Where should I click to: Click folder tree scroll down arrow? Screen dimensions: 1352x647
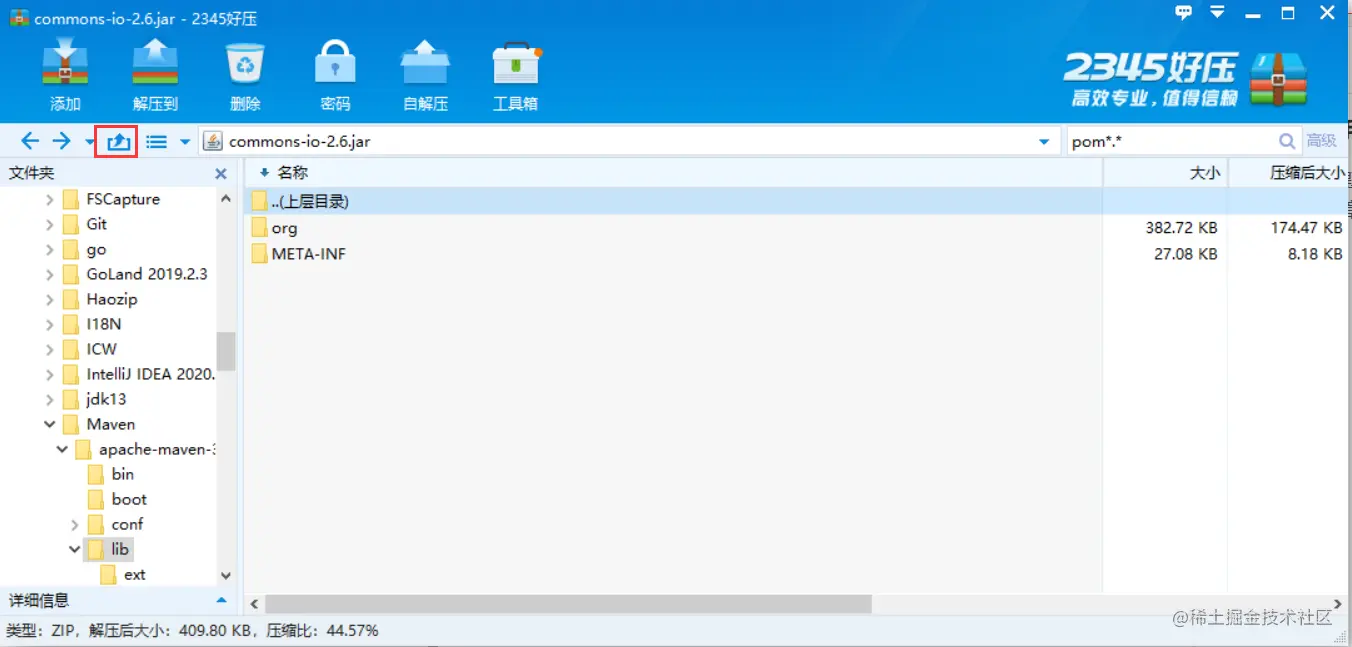[x=226, y=575]
